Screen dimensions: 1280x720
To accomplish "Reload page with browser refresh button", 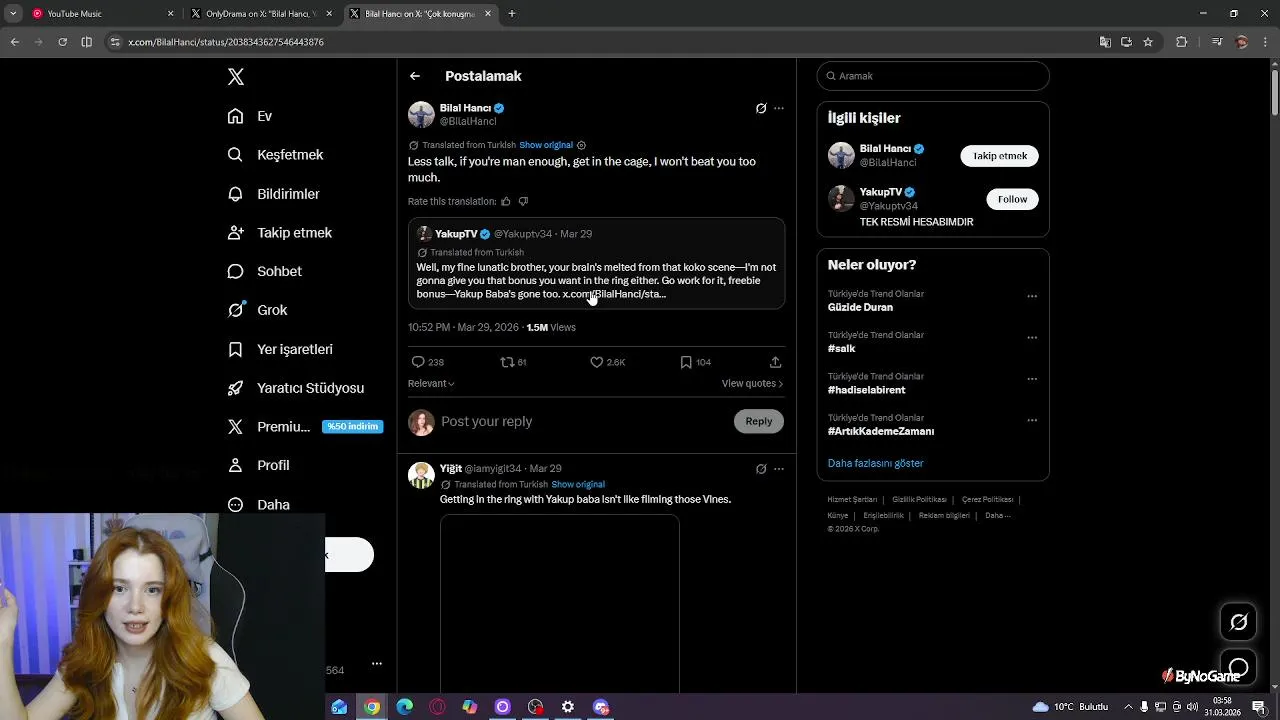I will pos(62,42).
